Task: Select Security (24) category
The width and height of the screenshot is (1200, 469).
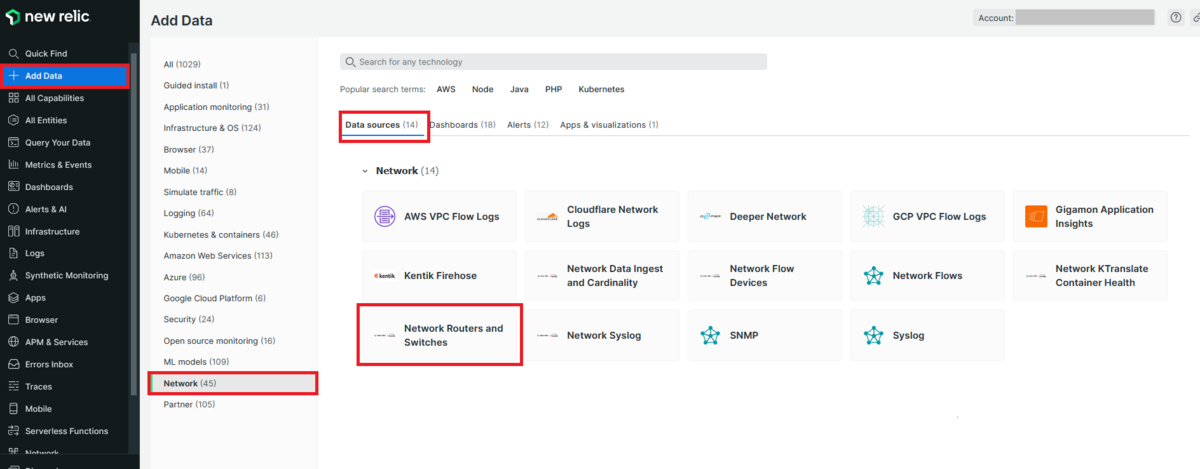Action: [189, 319]
